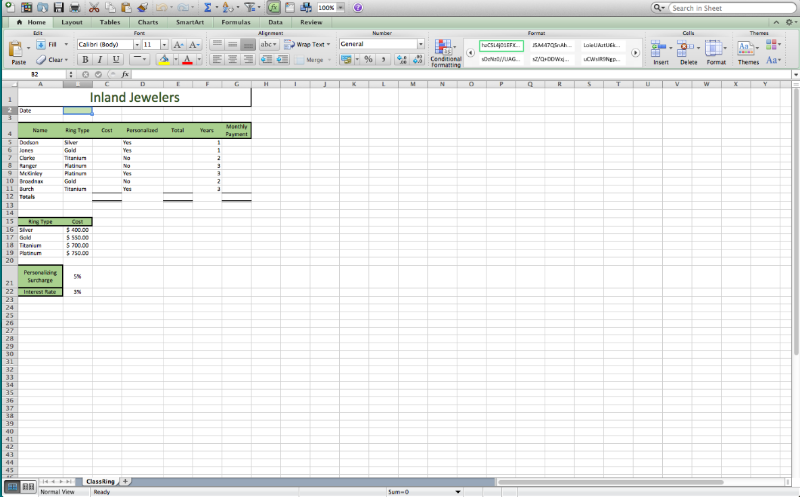Apply percent style to the cell
This screenshot has width=800, height=497.
[x=368, y=59]
